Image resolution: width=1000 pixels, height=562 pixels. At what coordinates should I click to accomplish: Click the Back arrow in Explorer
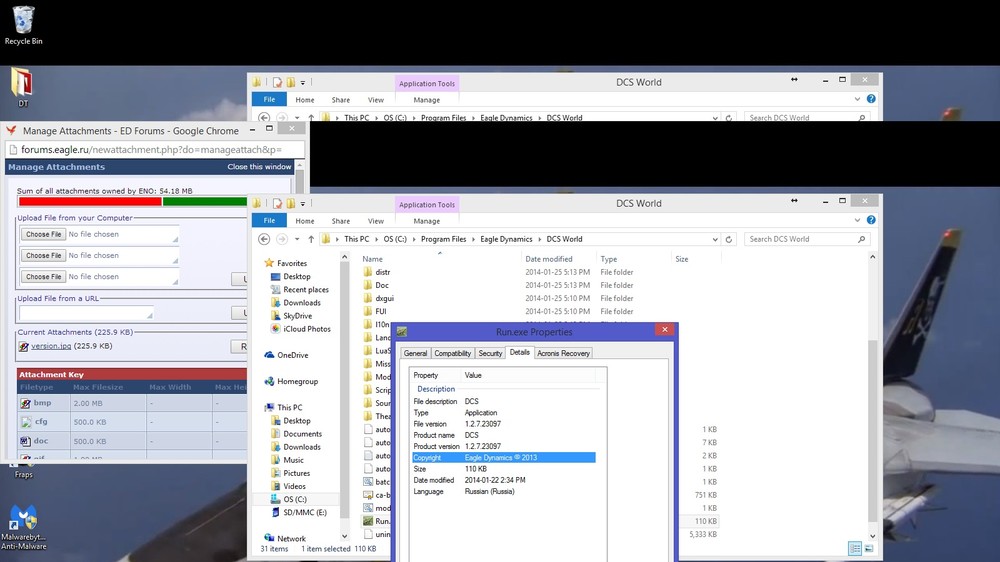click(264, 239)
